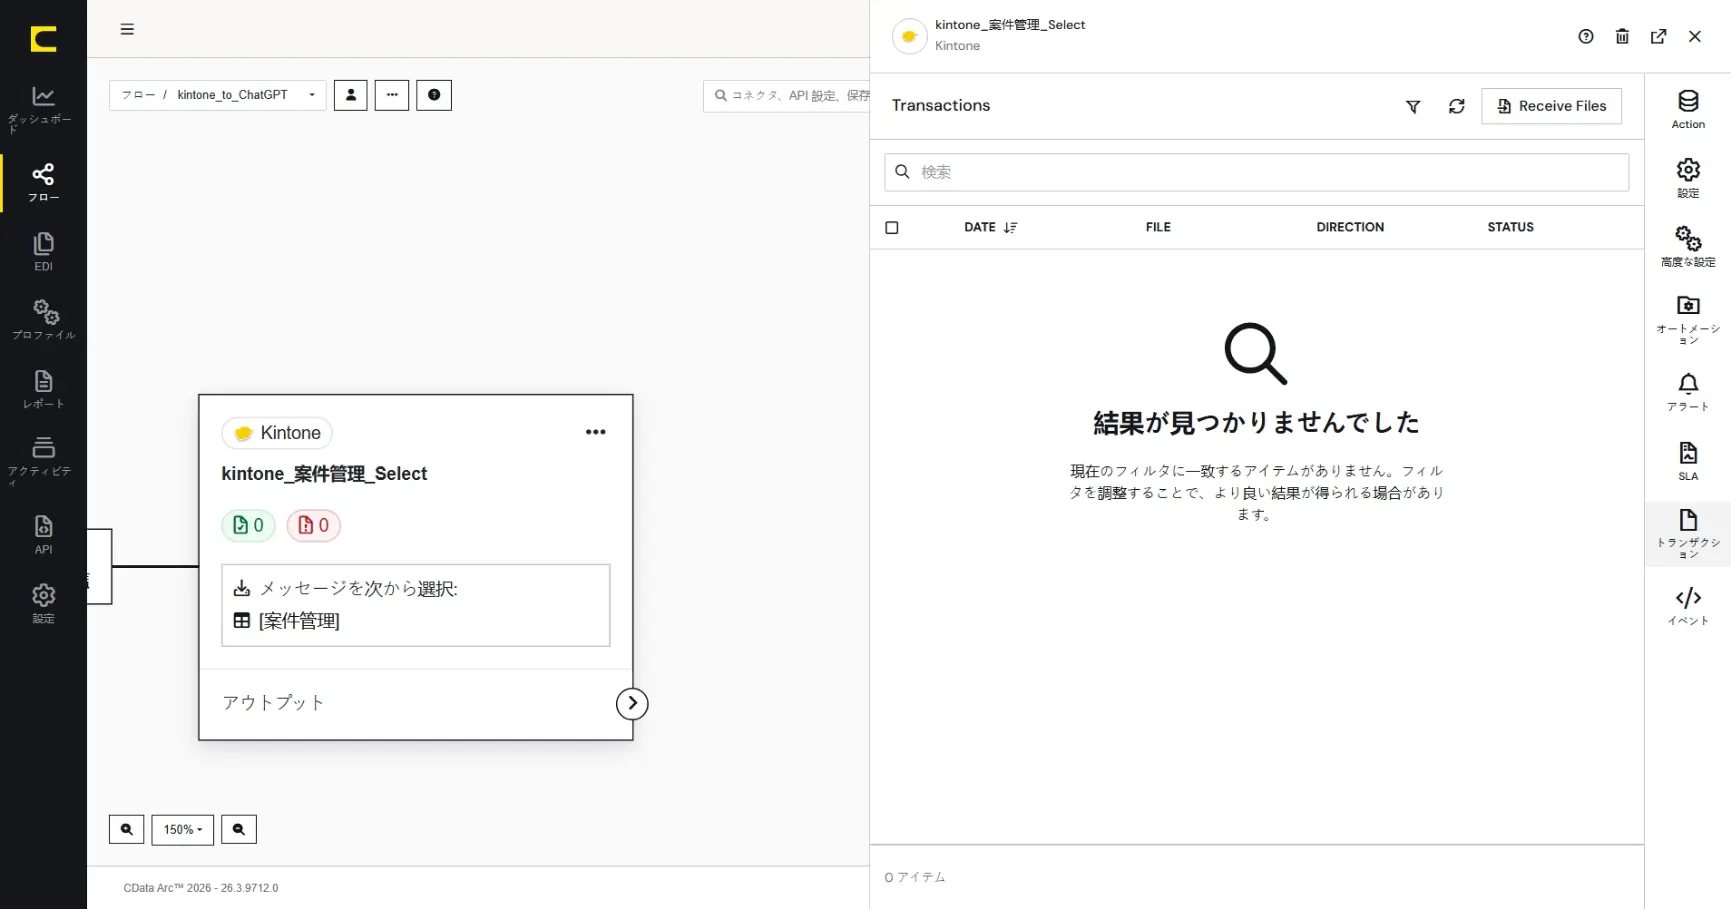
Task: Open connector in new window
Action: (1658, 36)
